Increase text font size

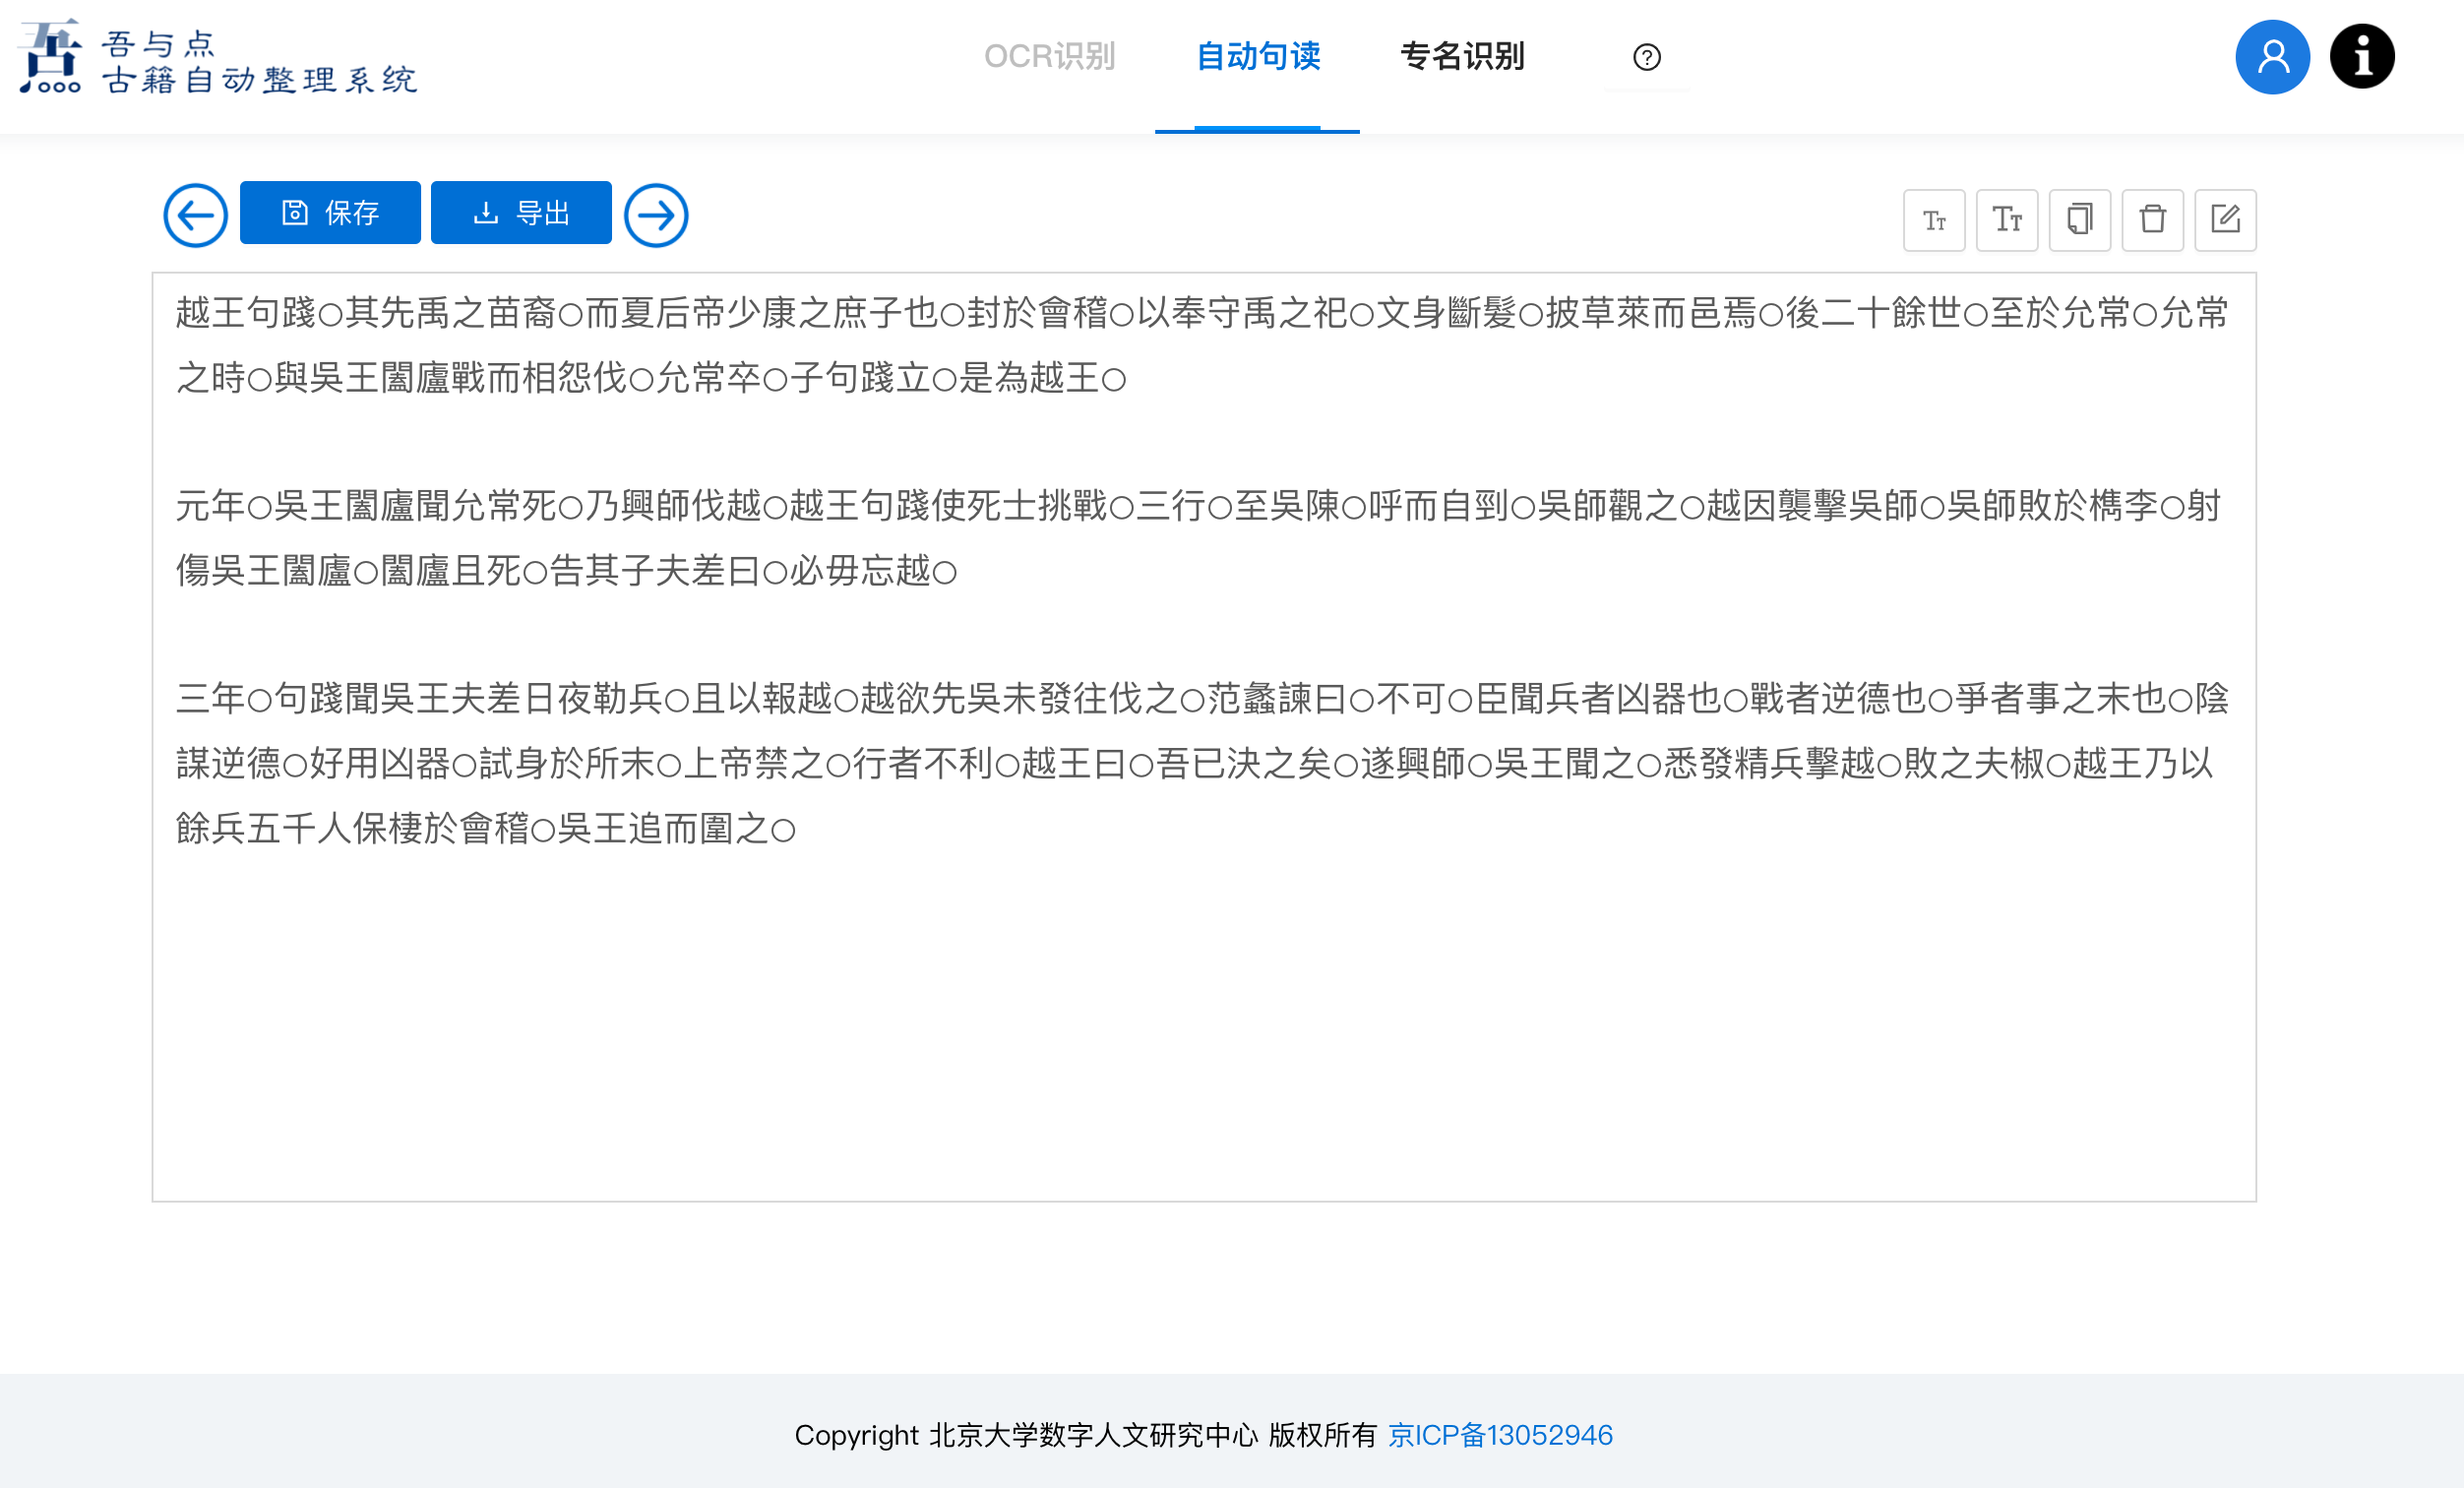(2007, 220)
